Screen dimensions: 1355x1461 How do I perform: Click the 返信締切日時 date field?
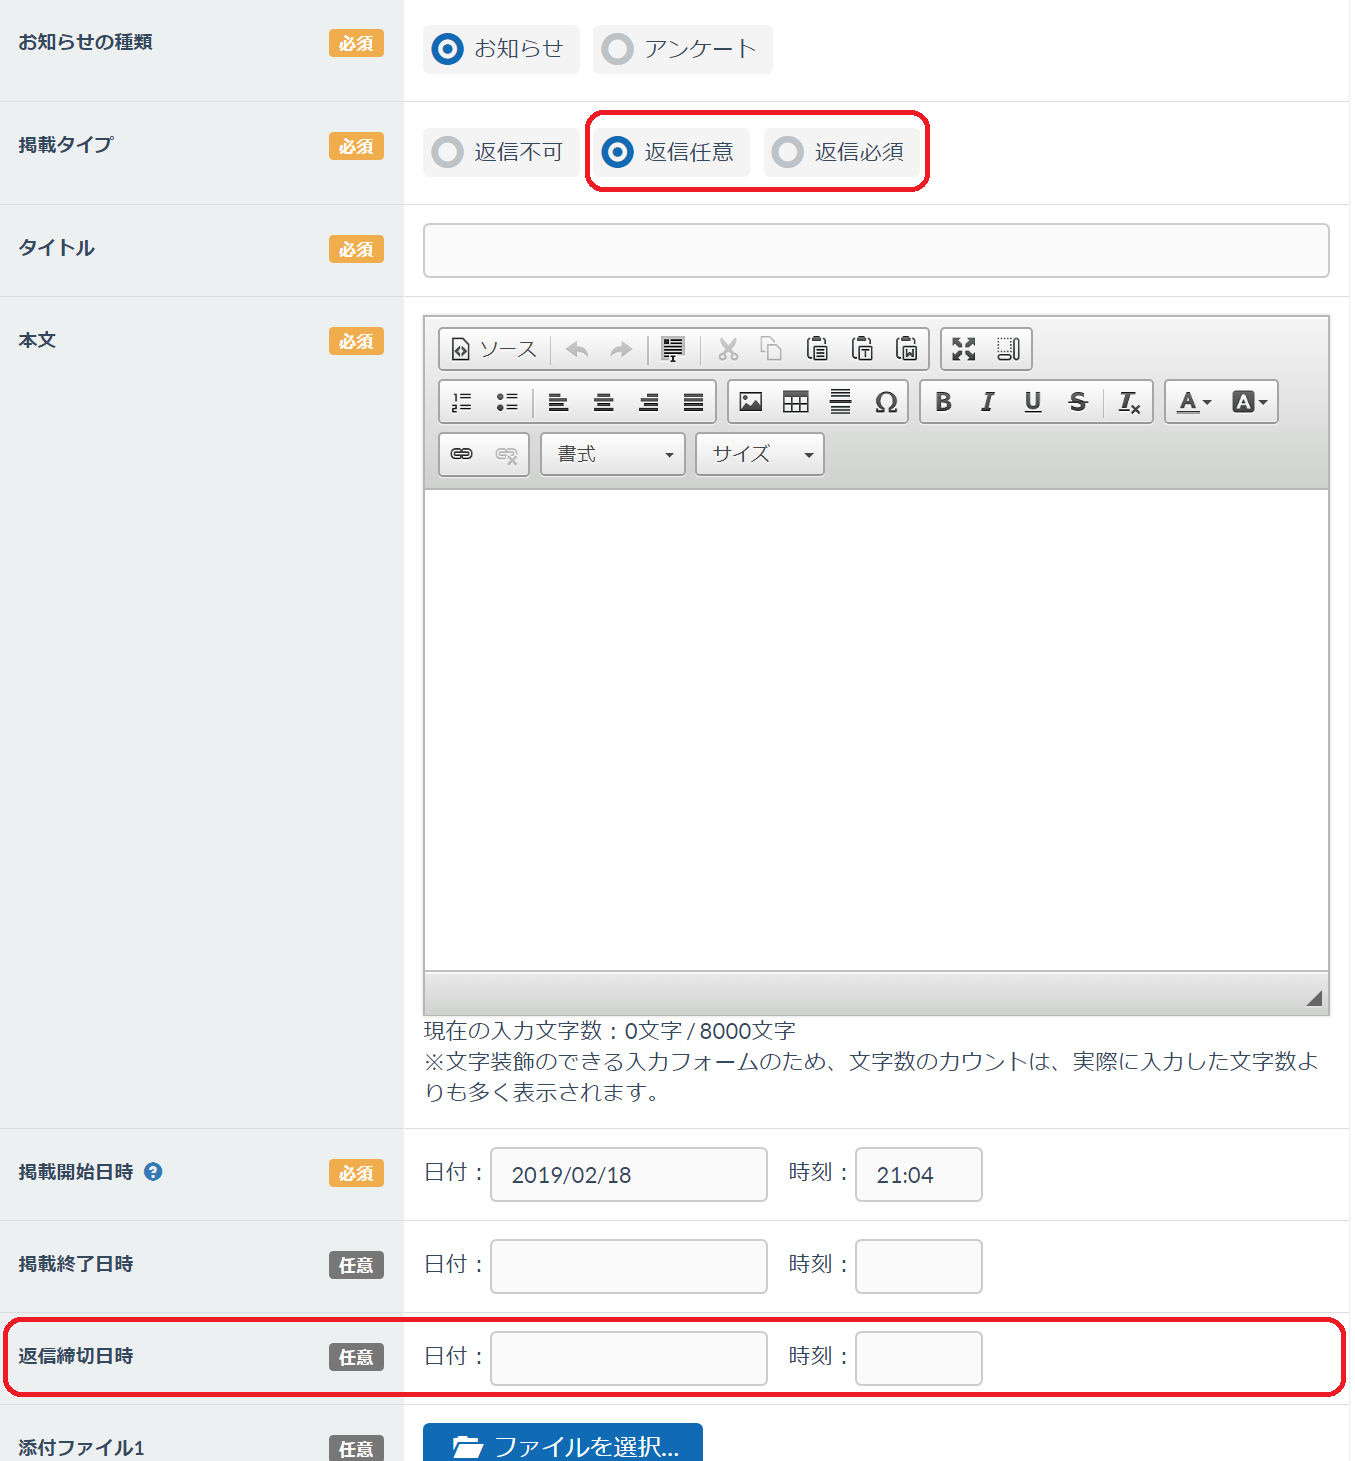629,1358
